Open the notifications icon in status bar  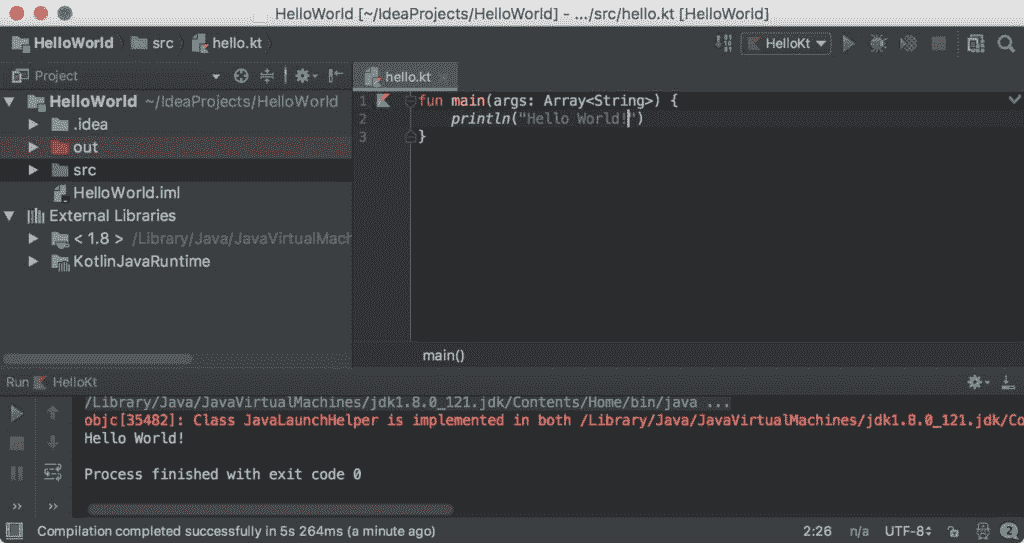1009,531
